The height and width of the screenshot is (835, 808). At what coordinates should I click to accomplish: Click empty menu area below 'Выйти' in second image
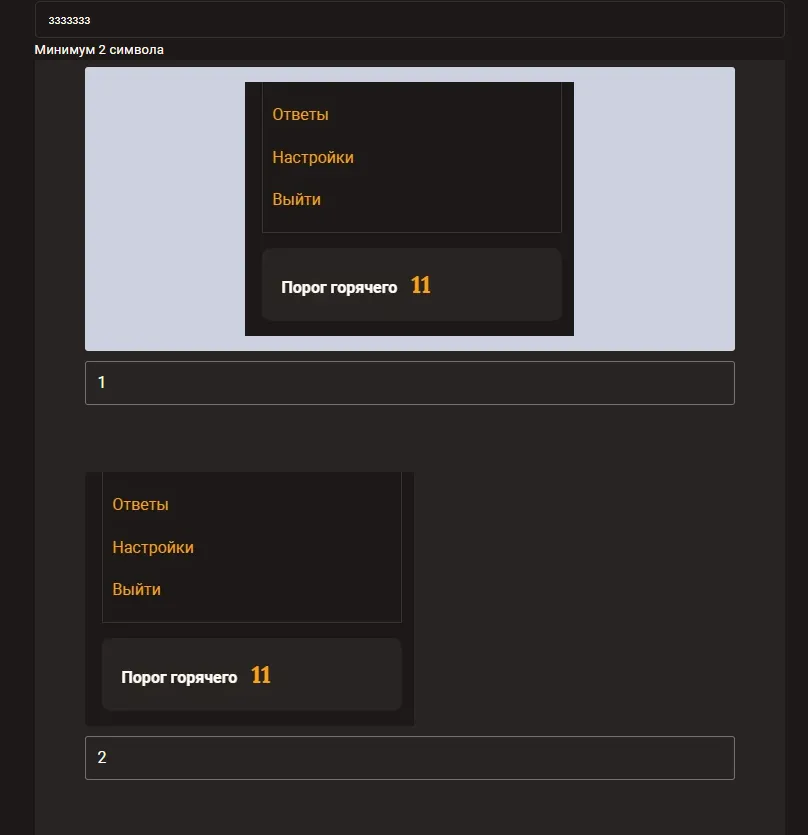point(250,610)
